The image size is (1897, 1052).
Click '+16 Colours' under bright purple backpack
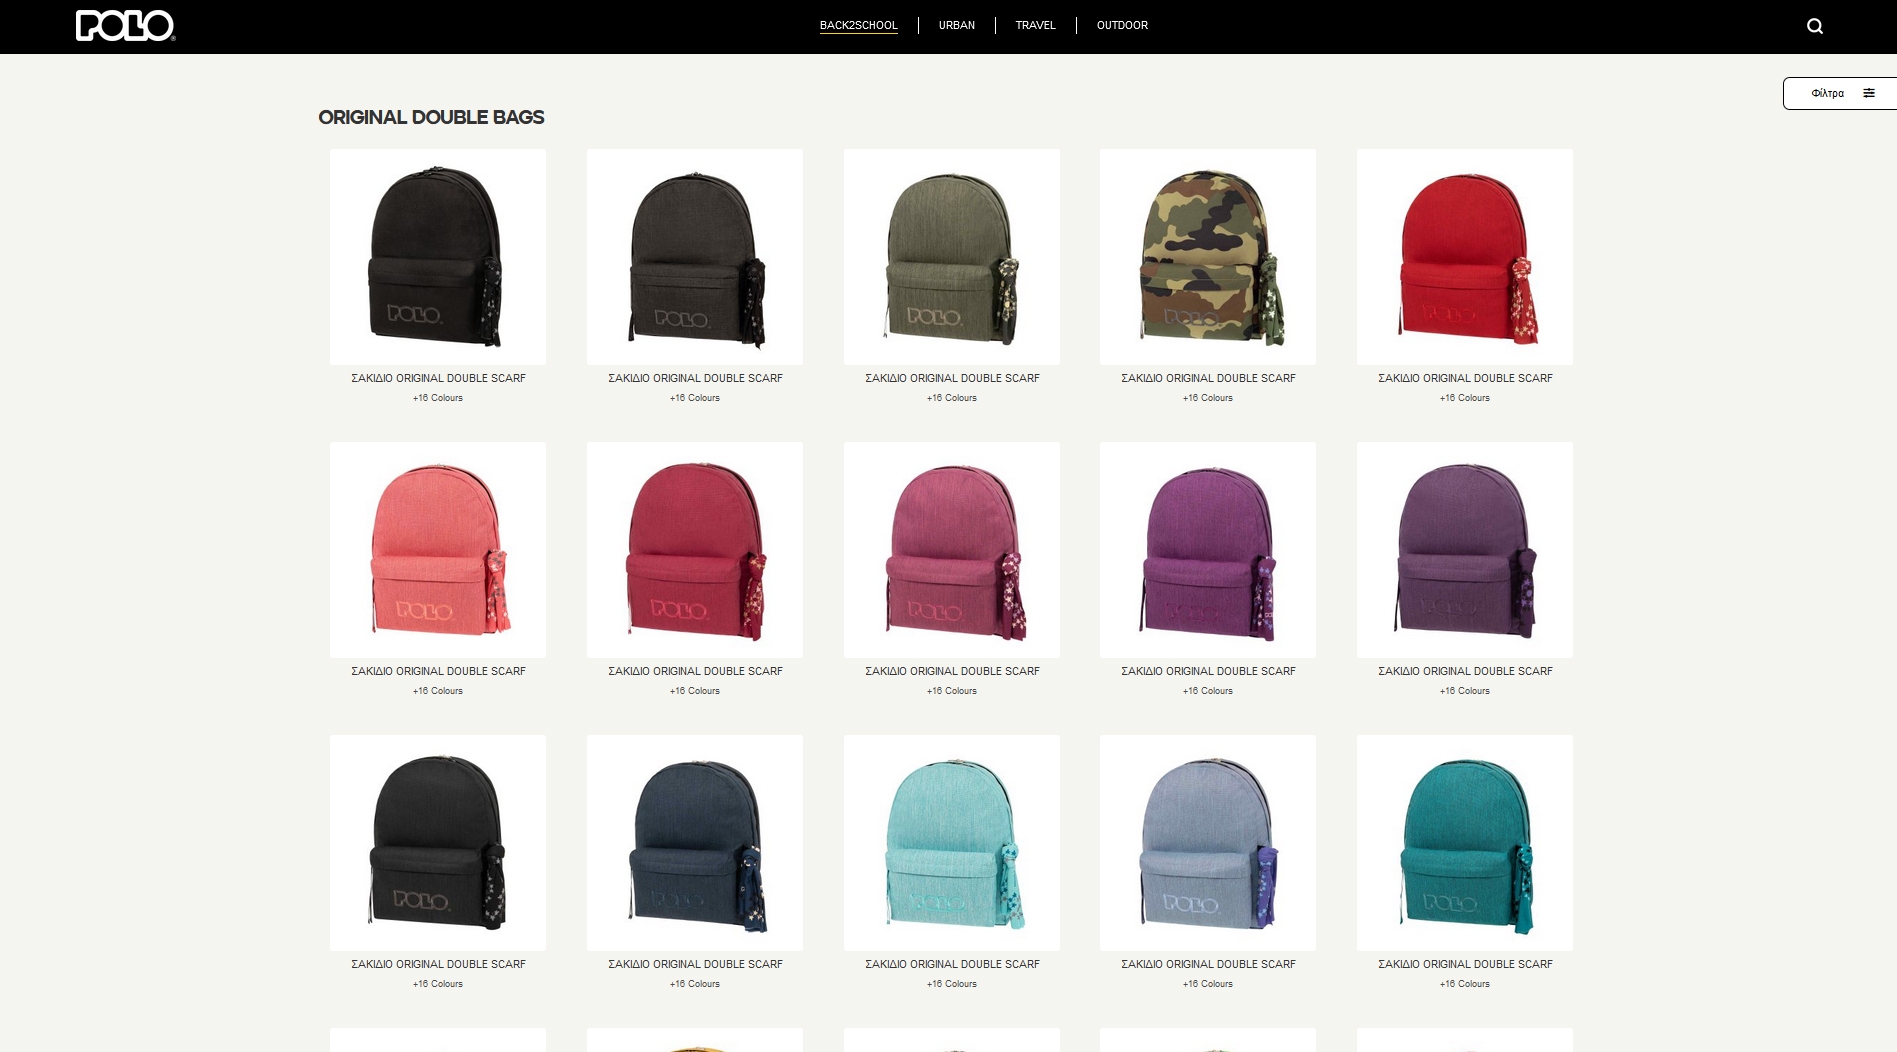tap(1208, 691)
